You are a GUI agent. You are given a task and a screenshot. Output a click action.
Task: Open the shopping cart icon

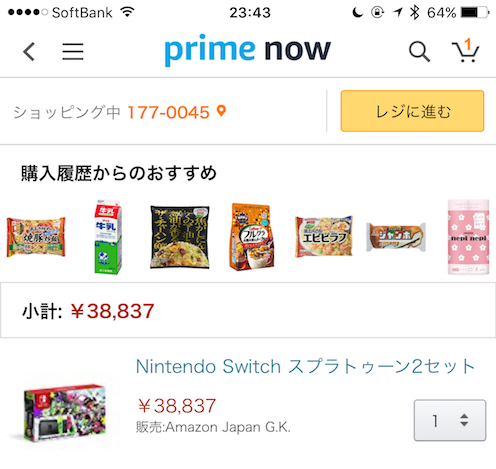tap(465, 51)
